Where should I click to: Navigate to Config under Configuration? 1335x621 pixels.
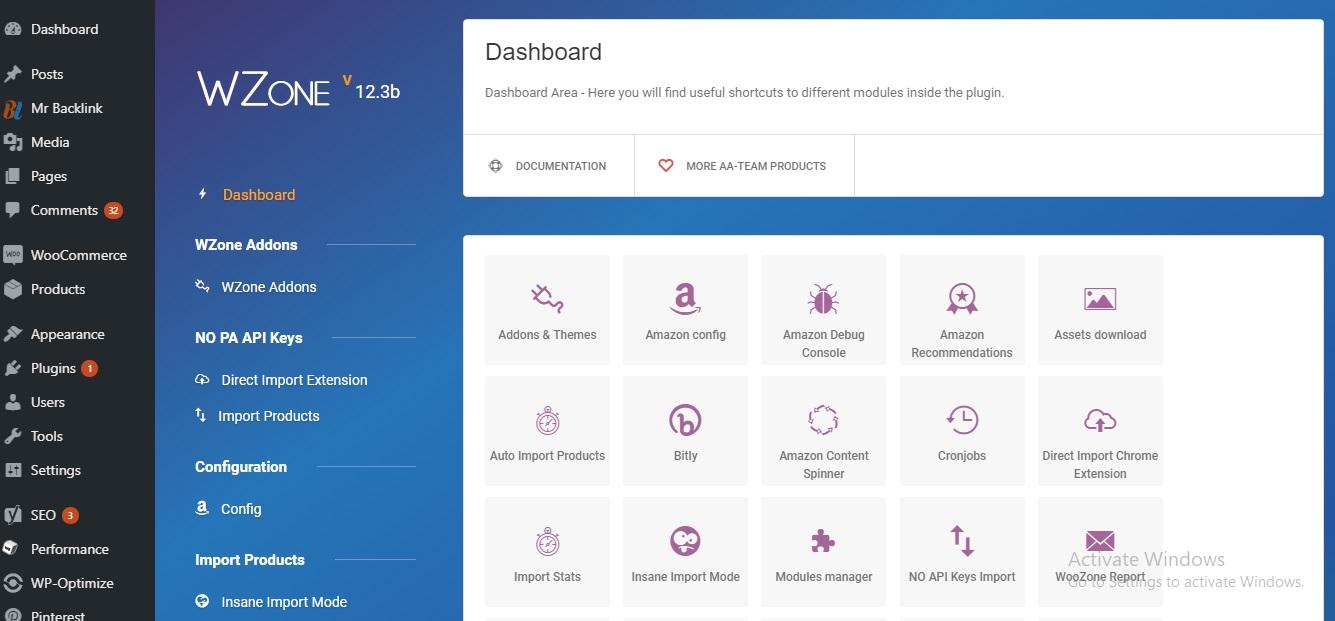(241, 509)
